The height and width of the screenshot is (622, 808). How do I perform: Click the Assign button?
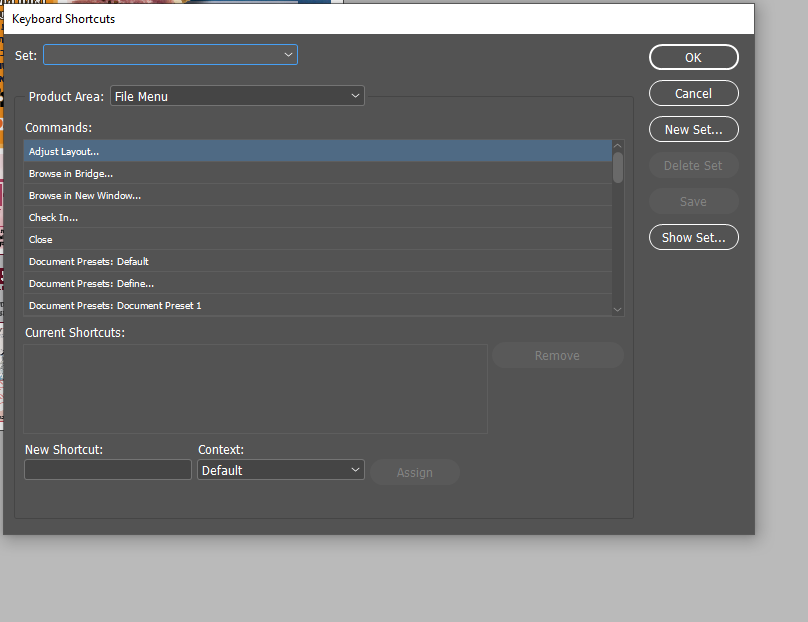[415, 472]
